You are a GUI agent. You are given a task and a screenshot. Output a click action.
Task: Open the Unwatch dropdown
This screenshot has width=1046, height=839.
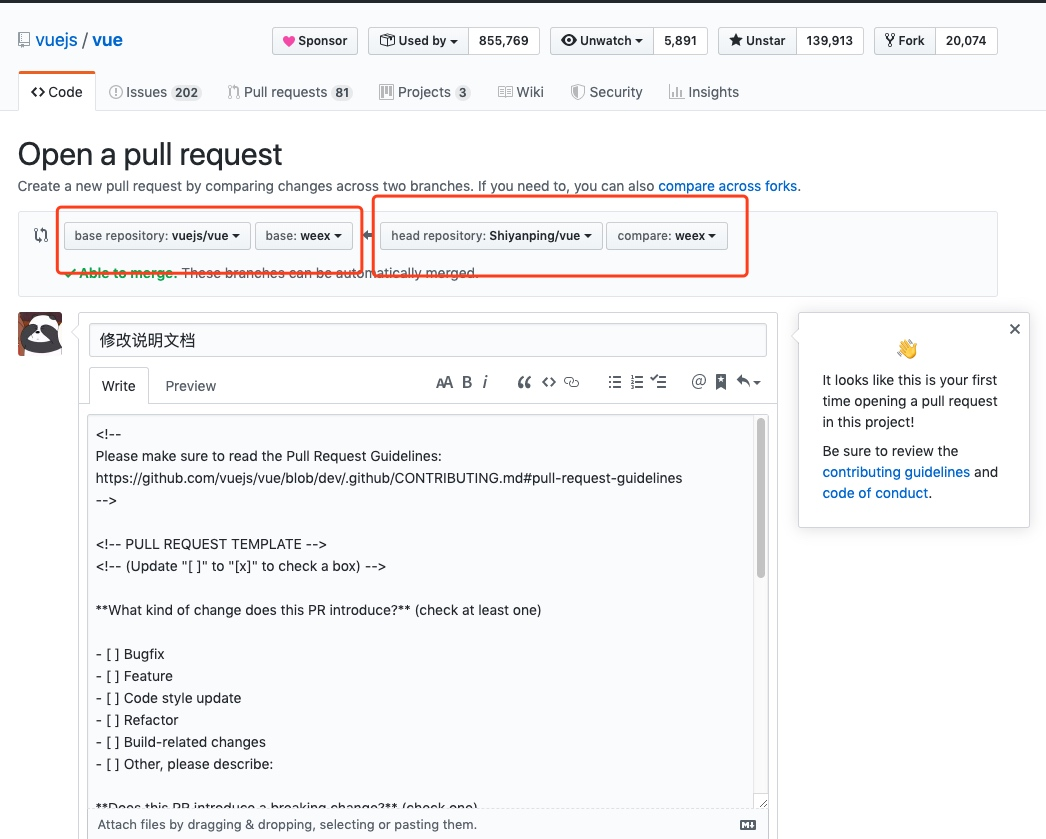(602, 41)
